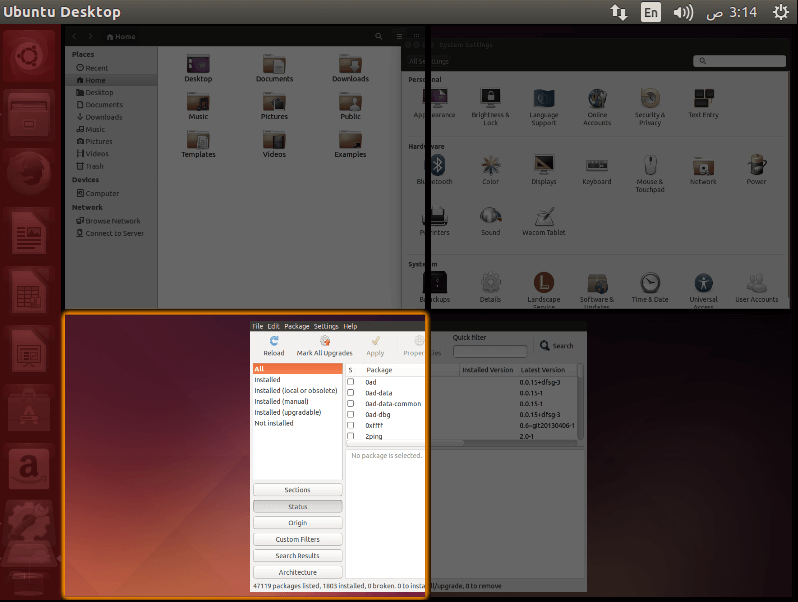The image size is (798, 602).
Task: Open the En keyboard layout indicator
Action: (x=651, y=12)
